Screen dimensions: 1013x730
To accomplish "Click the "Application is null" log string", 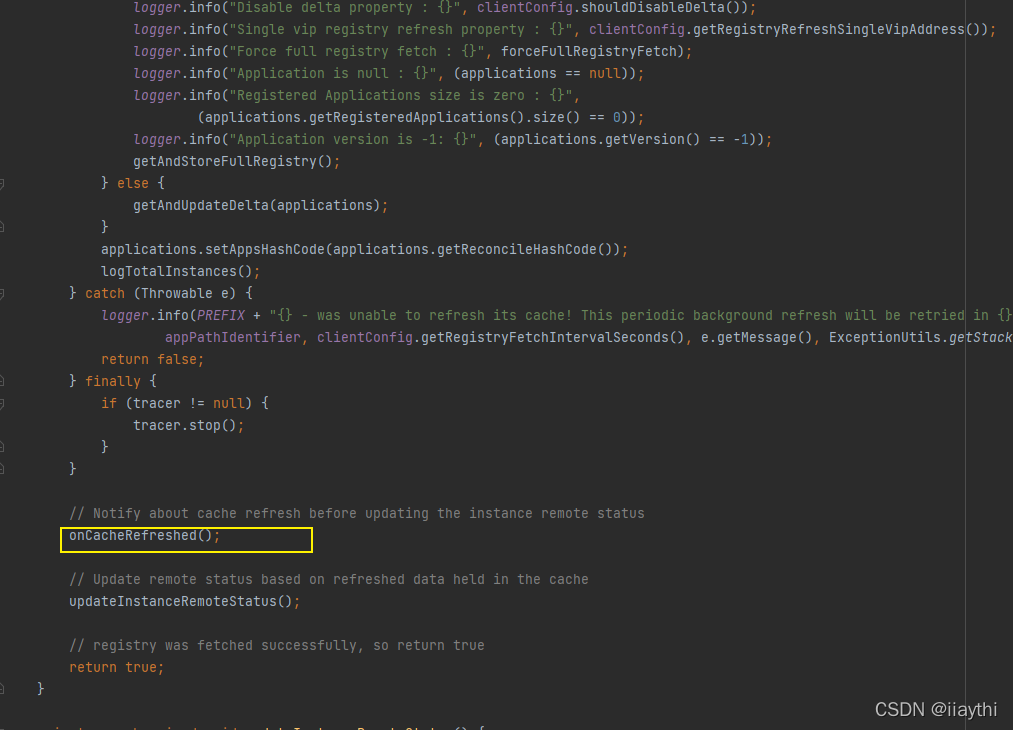I will pos(333,74).
